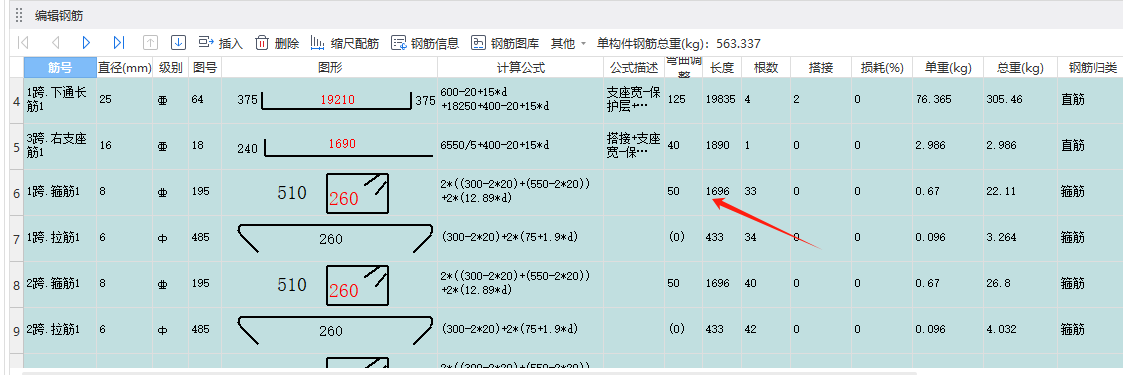This screenshot has height=375, width=1123.
Task: Select the 直径(mm) column header
Action: click(x=125, y=67)
